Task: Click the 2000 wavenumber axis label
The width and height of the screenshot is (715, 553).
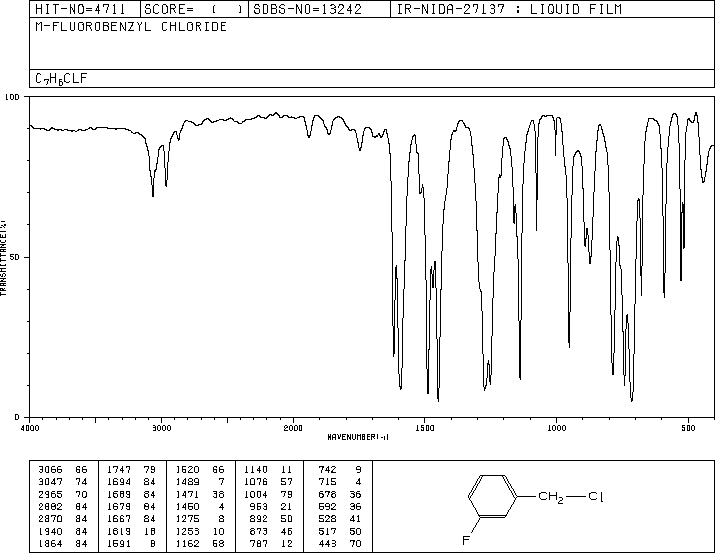Action: point(293,428)
